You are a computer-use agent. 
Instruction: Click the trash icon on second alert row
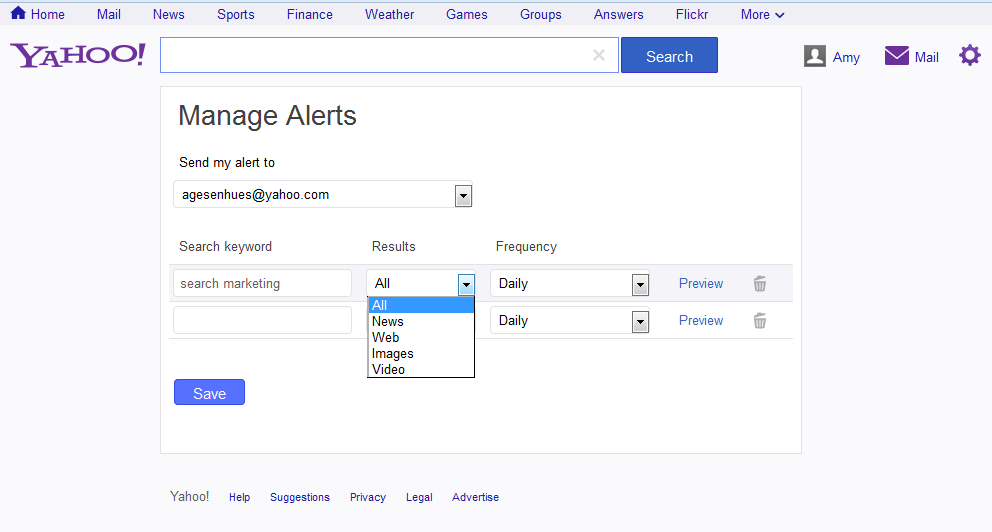[760, 321]
